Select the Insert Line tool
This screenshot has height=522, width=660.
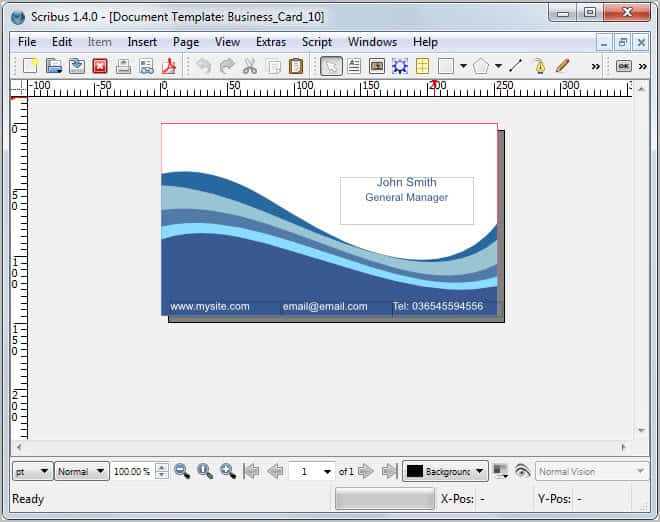tap(516, 66)
